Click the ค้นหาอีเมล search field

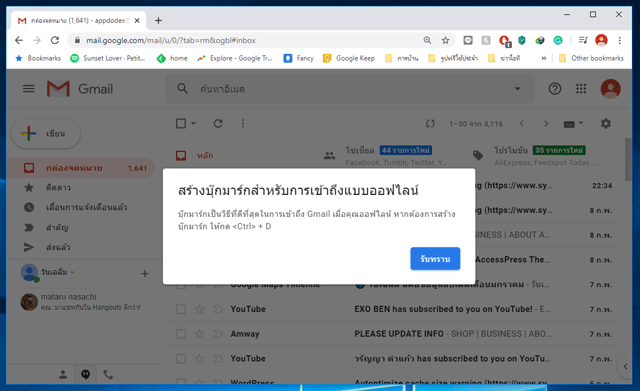351,89
